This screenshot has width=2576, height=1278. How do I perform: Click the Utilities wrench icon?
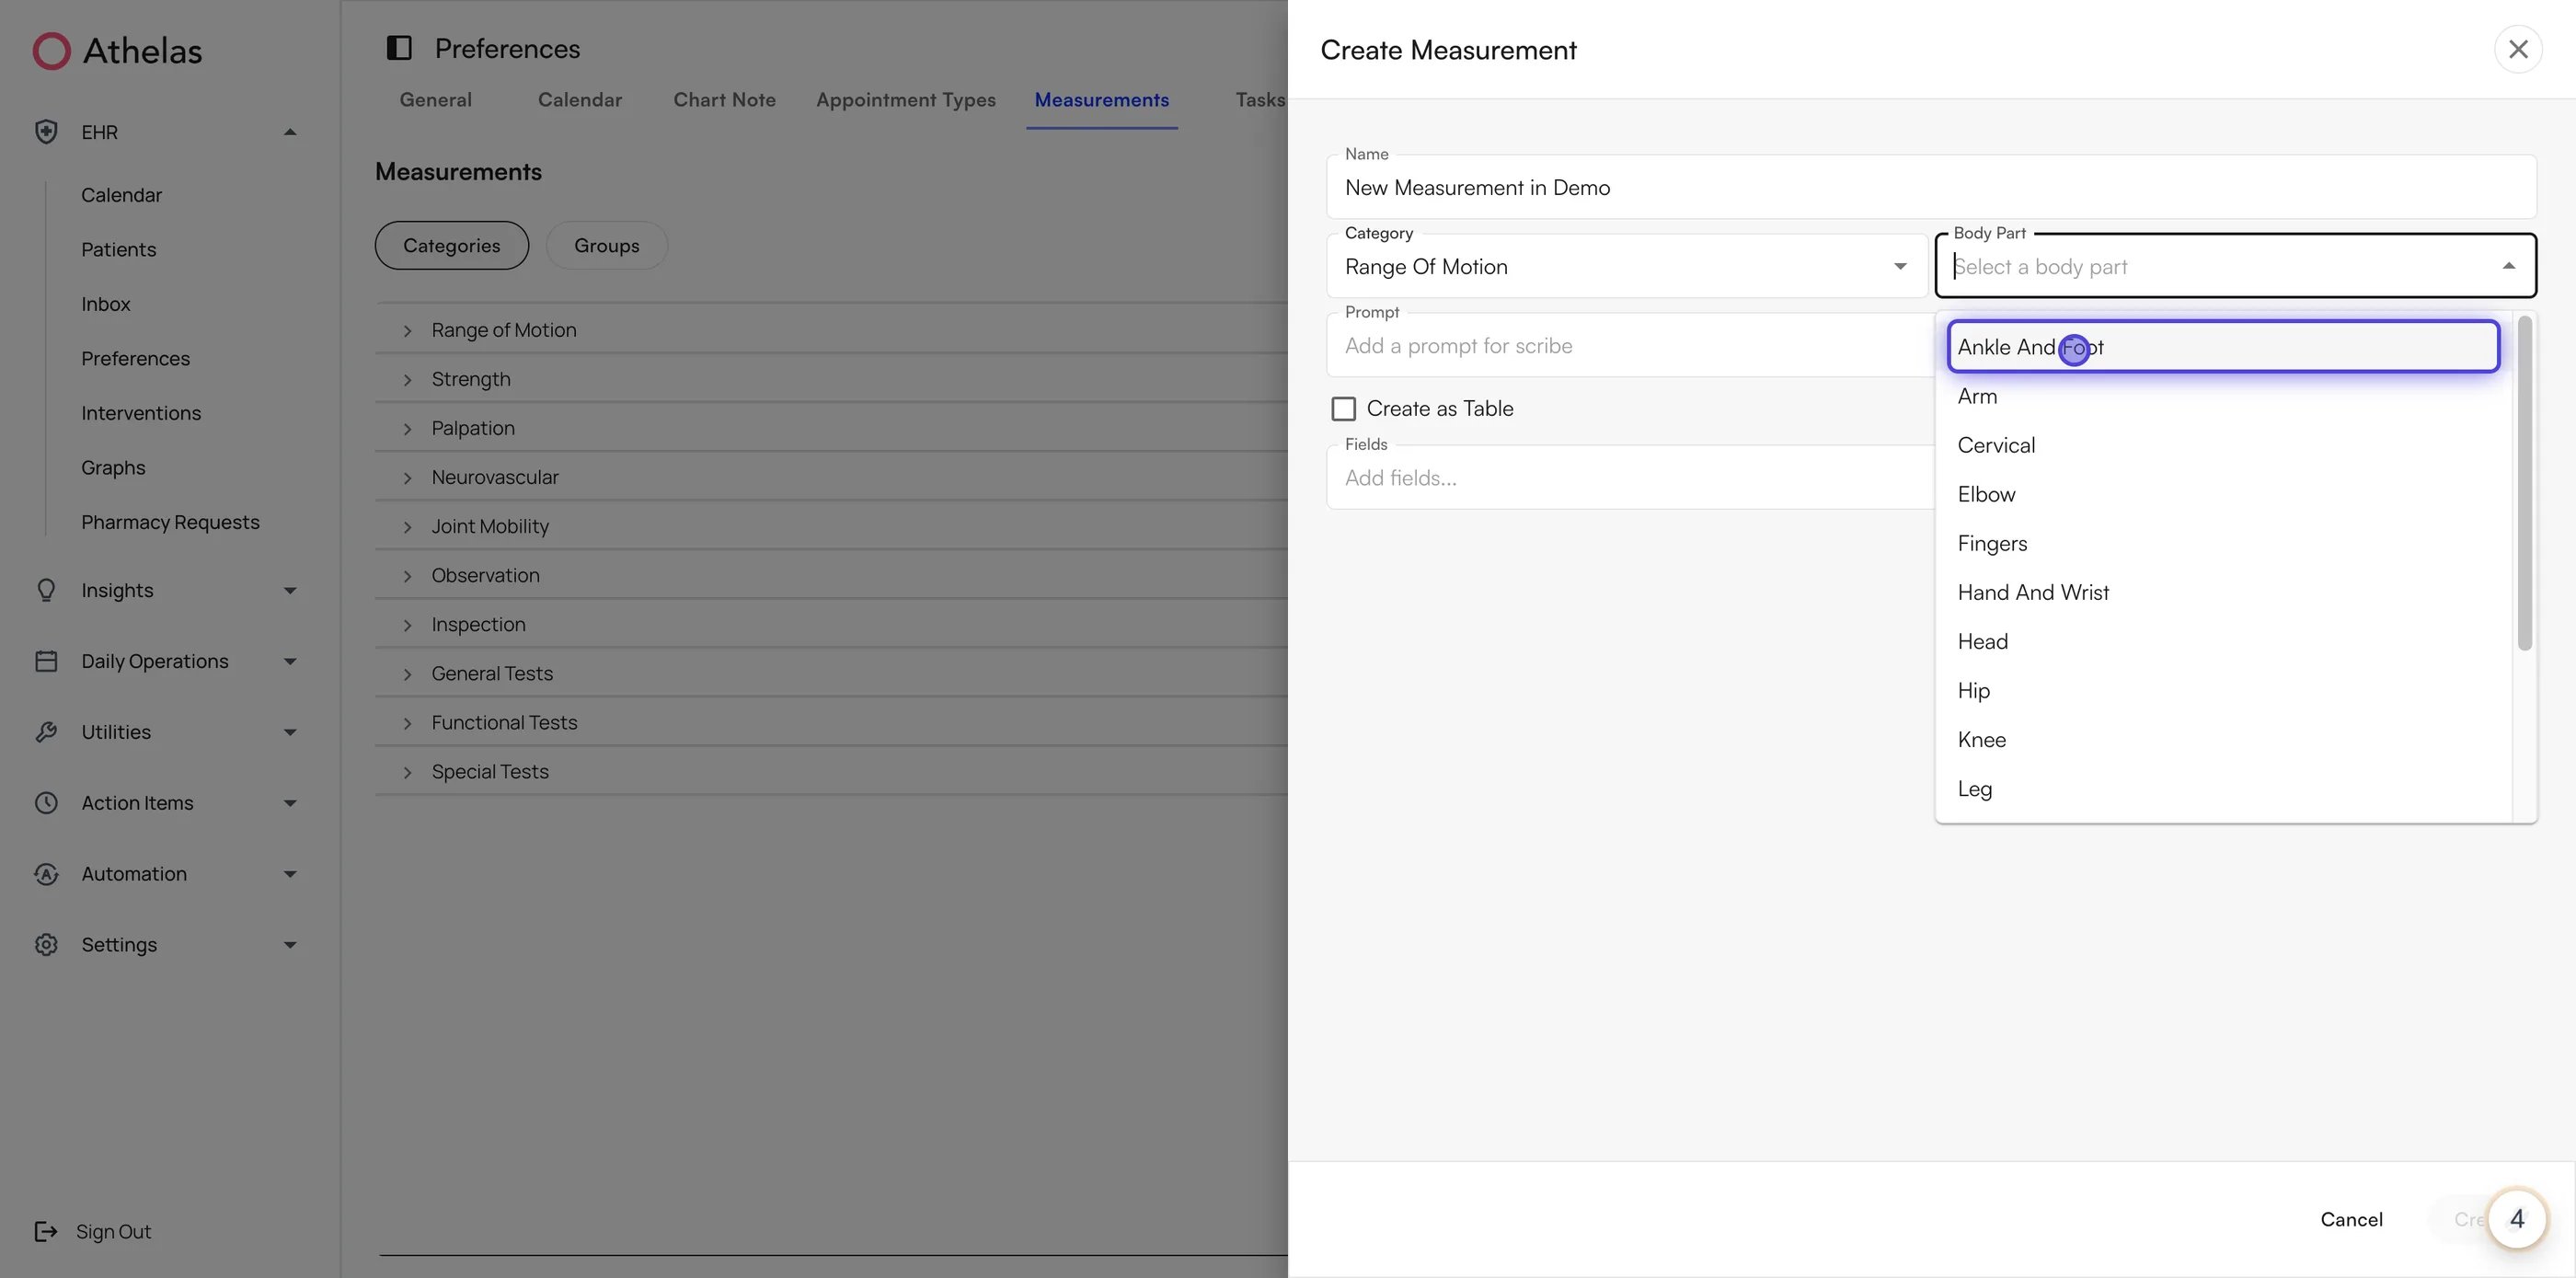(x=46, y=732)
